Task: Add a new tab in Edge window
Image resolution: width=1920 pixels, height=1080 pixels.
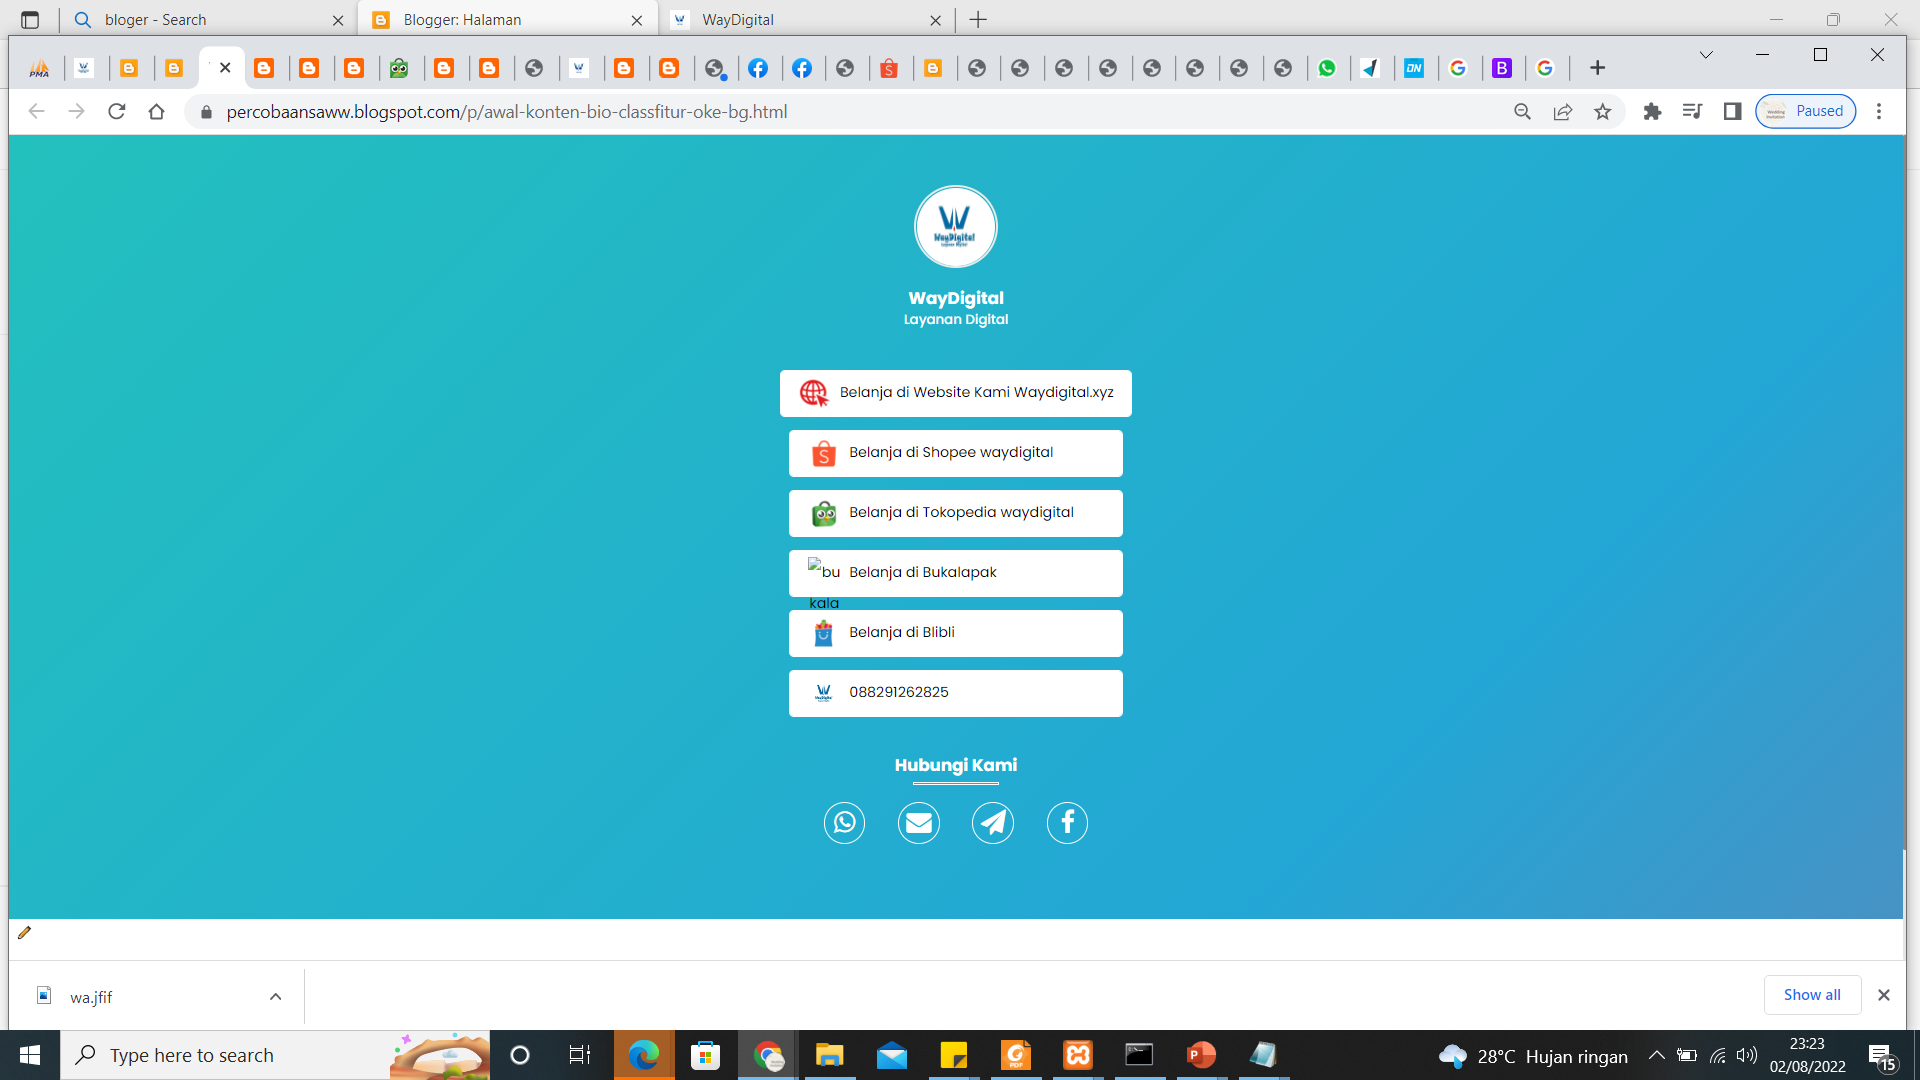Action: [x=978, y=20]
